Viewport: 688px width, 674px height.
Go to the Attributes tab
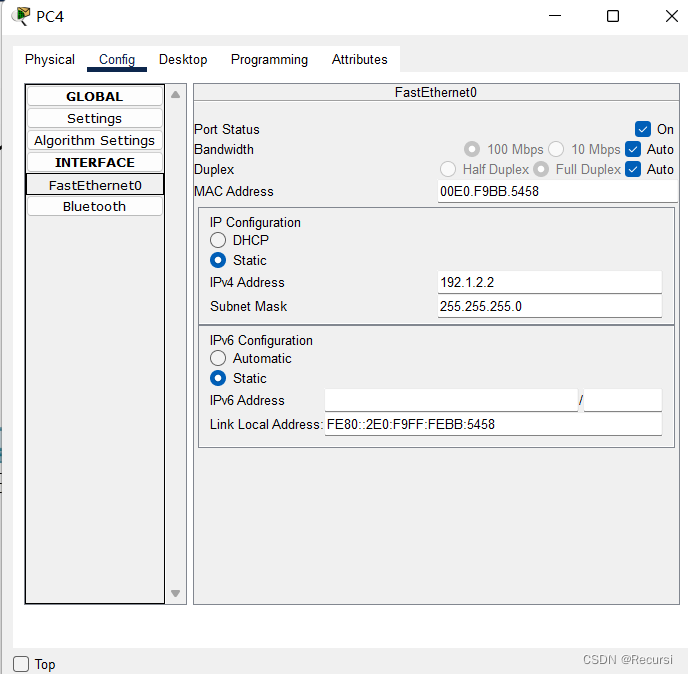[x=359, y=59]
